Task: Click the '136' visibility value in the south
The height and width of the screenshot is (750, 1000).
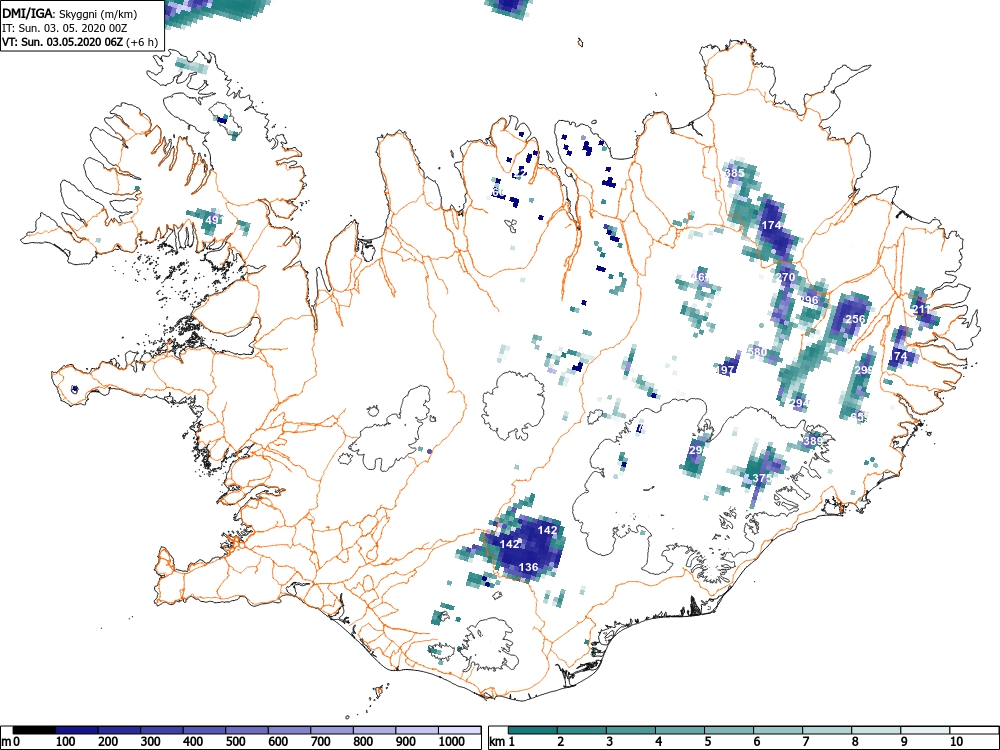Action: click(528, 566)
